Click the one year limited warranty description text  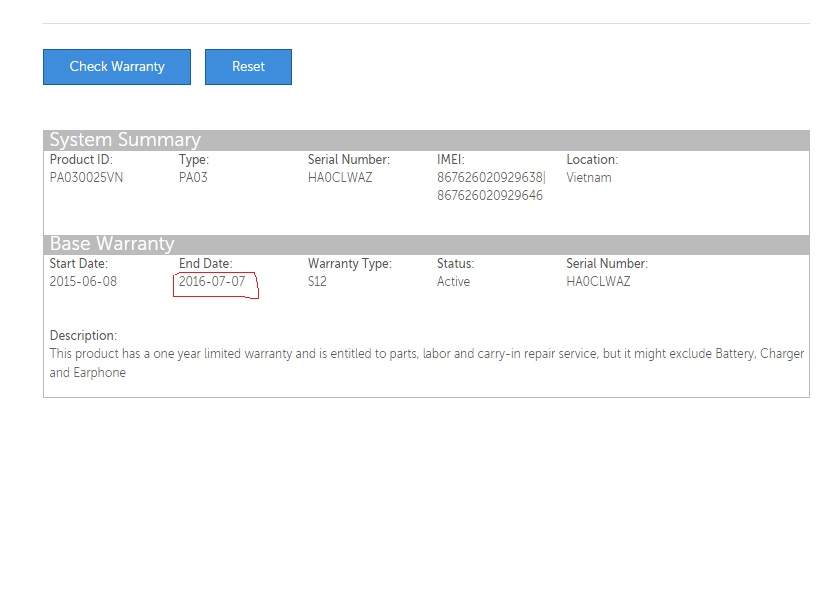click(427, 363)
